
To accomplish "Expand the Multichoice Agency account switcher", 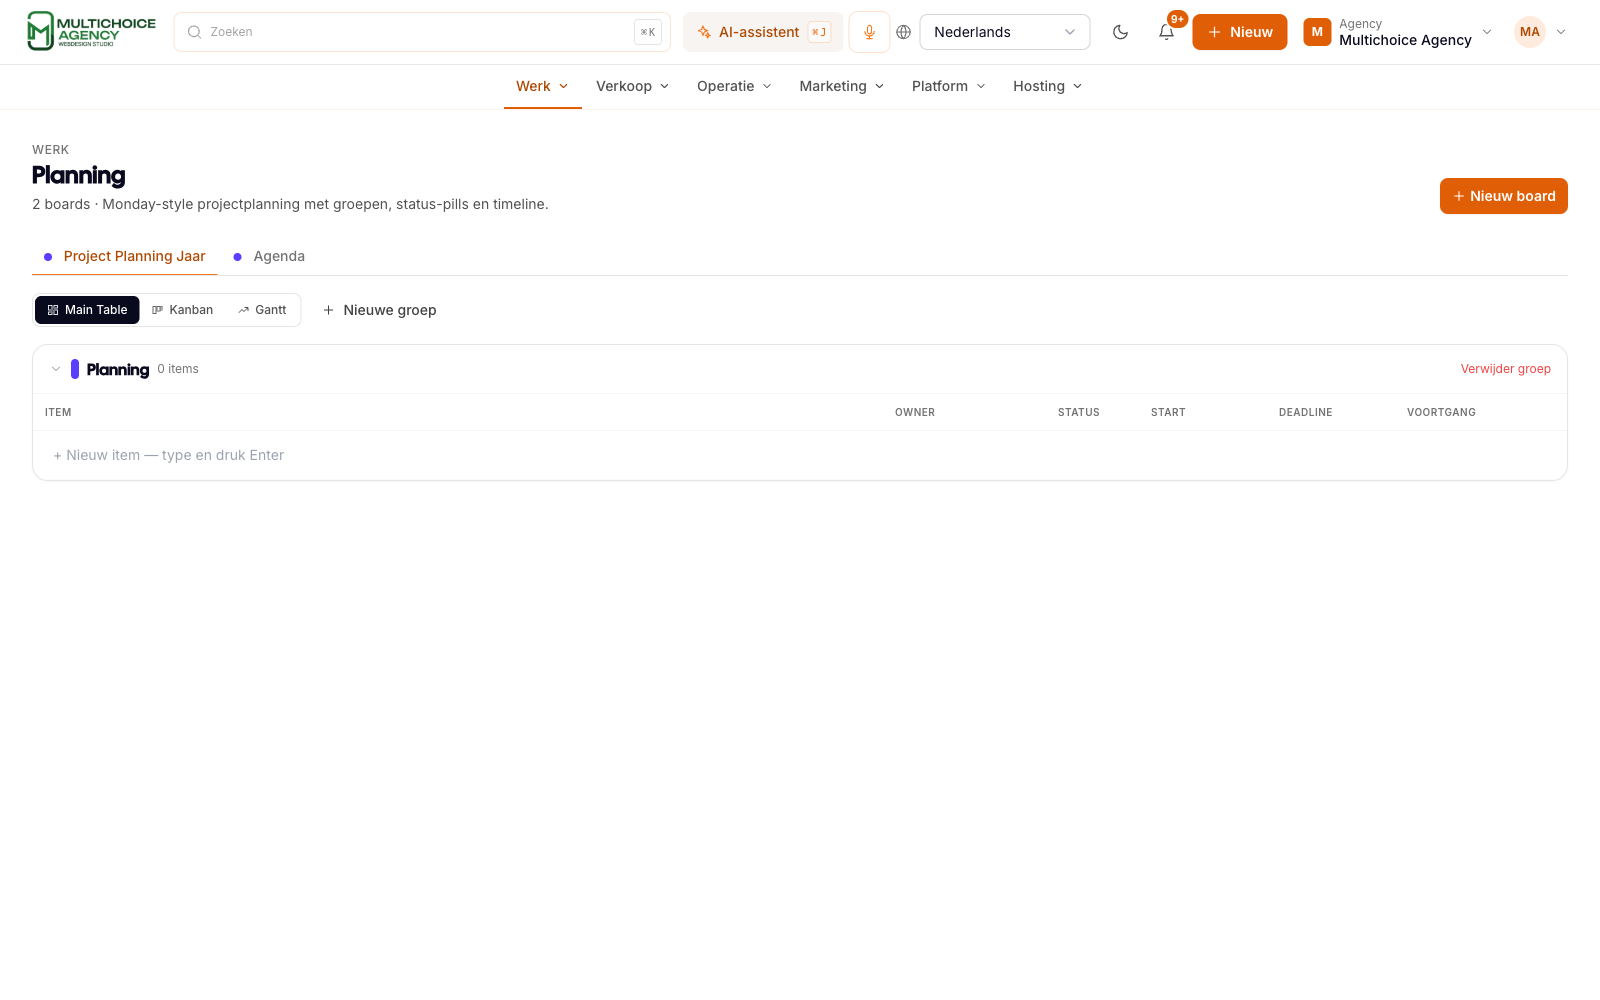I will 1398,32.
